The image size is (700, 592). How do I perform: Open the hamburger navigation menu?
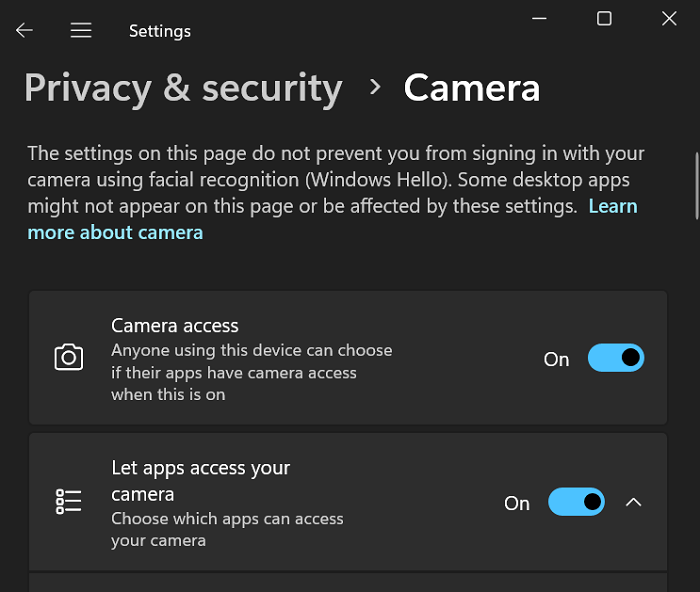81,31
